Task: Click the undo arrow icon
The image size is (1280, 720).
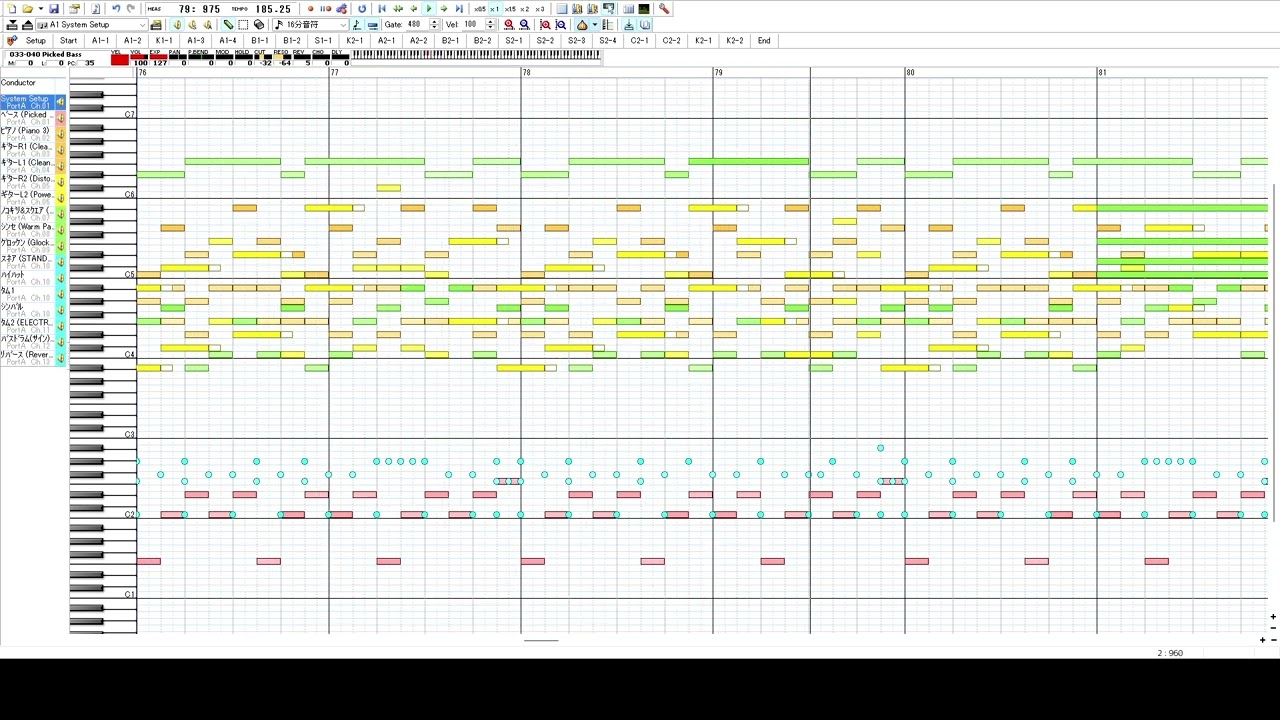Action: click(116, 9)
